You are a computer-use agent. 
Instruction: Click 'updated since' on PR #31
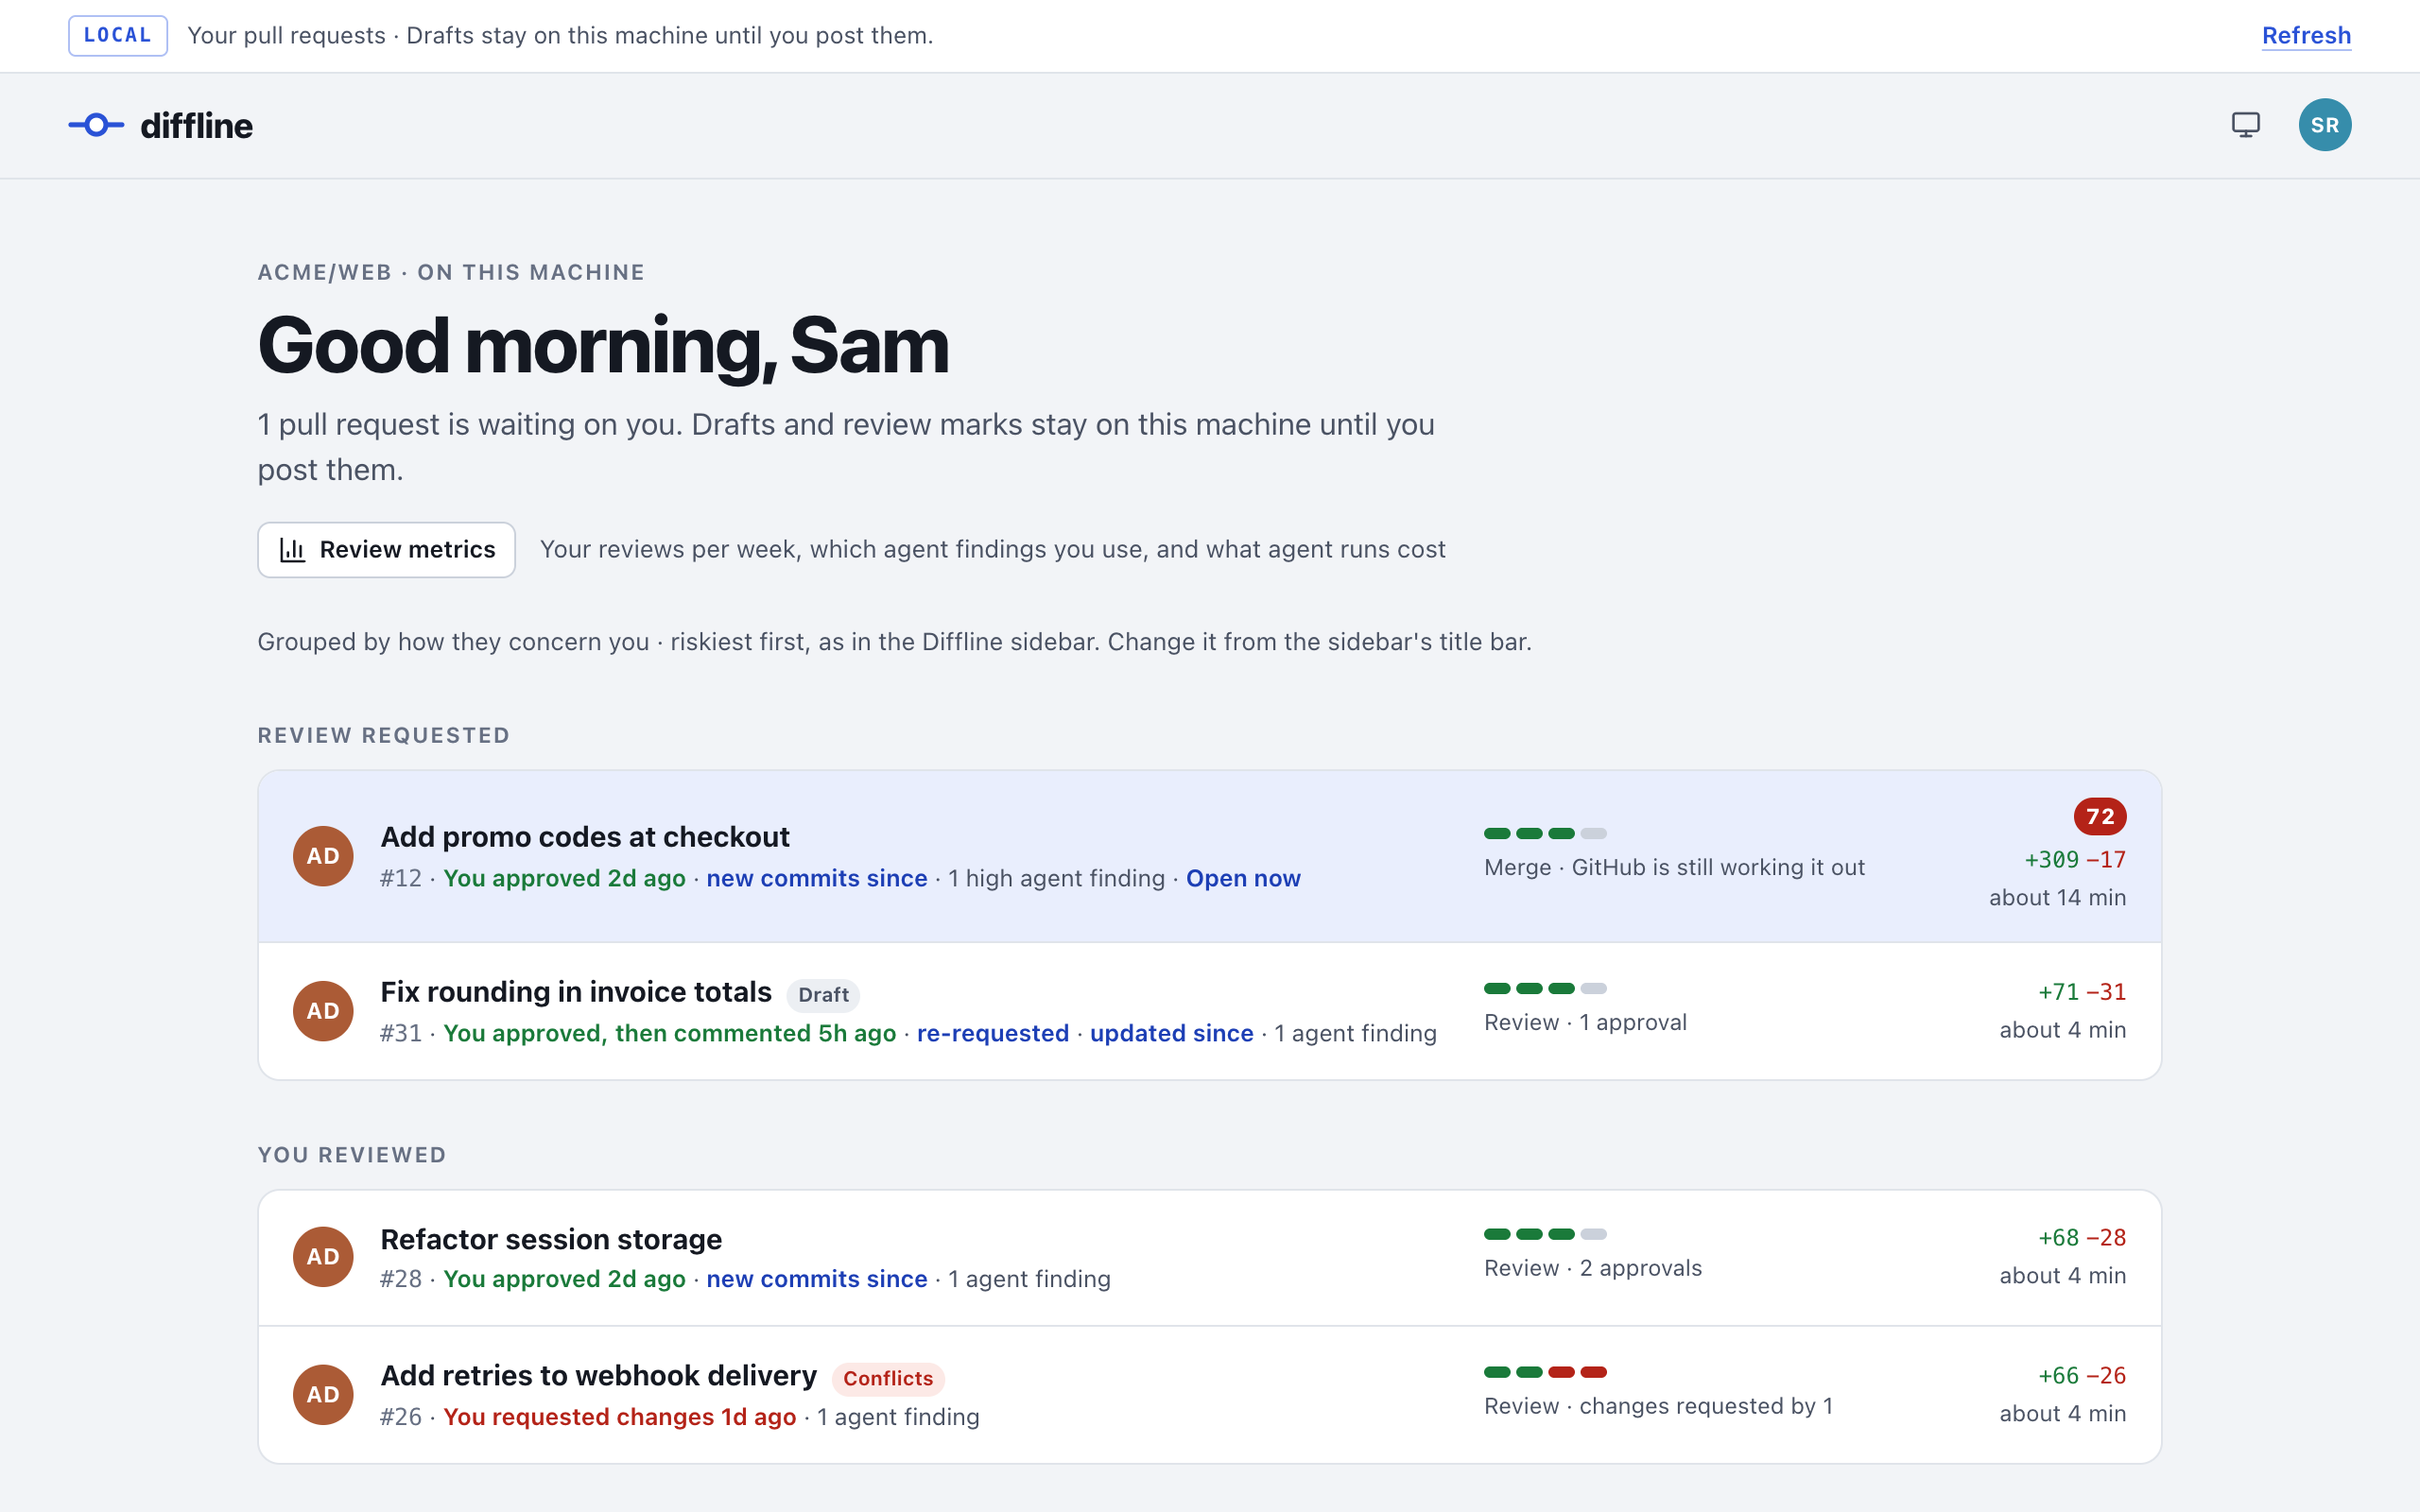[x=1171, y=1033]
